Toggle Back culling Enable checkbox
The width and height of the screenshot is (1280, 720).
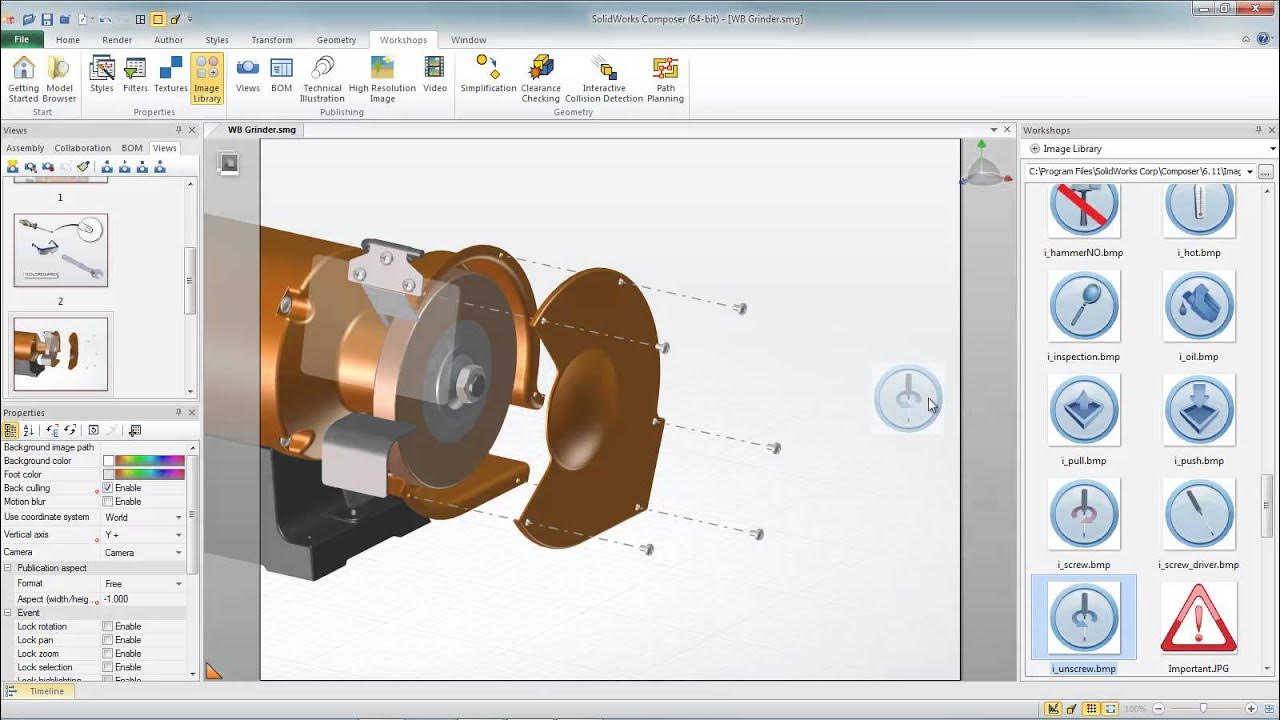108,488
